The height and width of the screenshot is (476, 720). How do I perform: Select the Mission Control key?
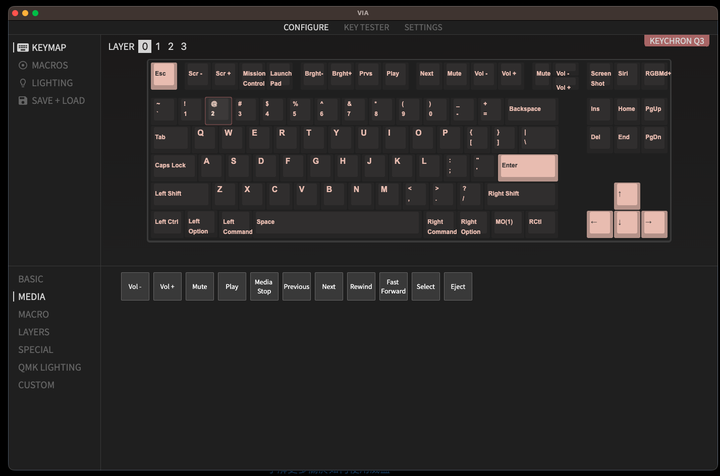[254, 76]
